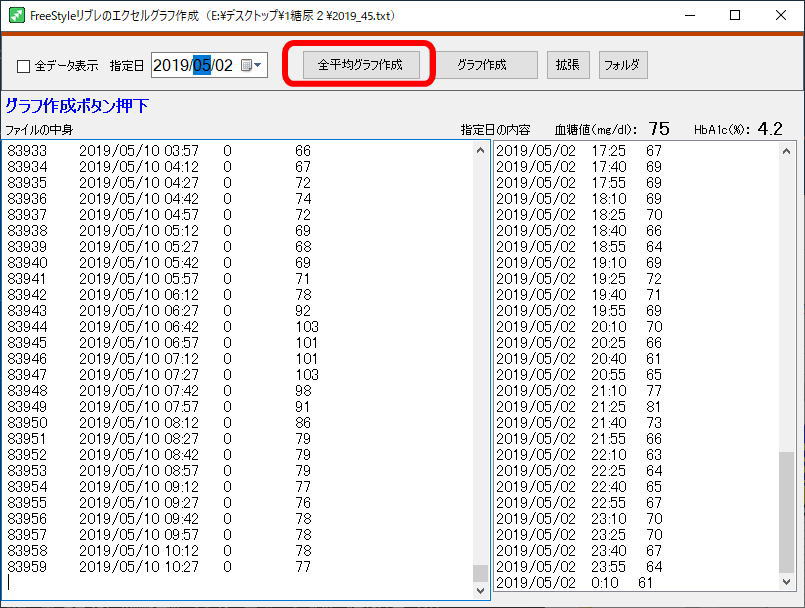This screenshot has height=608, width=805.
Task: Maximize the FreeStyle window
Action: 735,15
